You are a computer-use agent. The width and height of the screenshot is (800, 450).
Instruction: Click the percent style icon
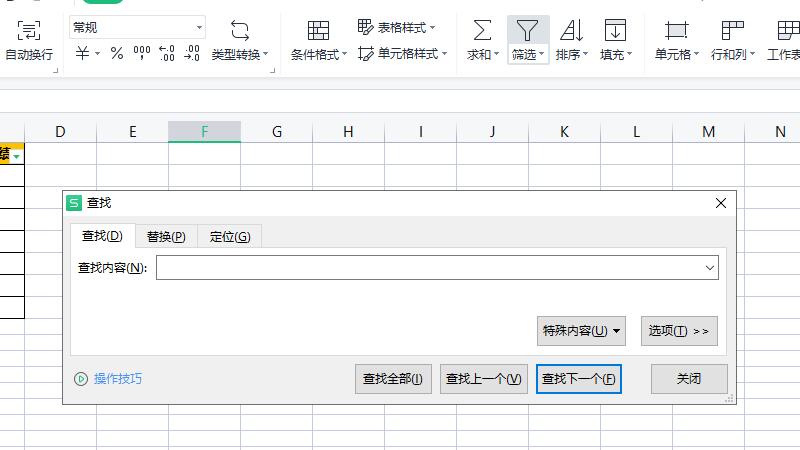coord(117,54)
